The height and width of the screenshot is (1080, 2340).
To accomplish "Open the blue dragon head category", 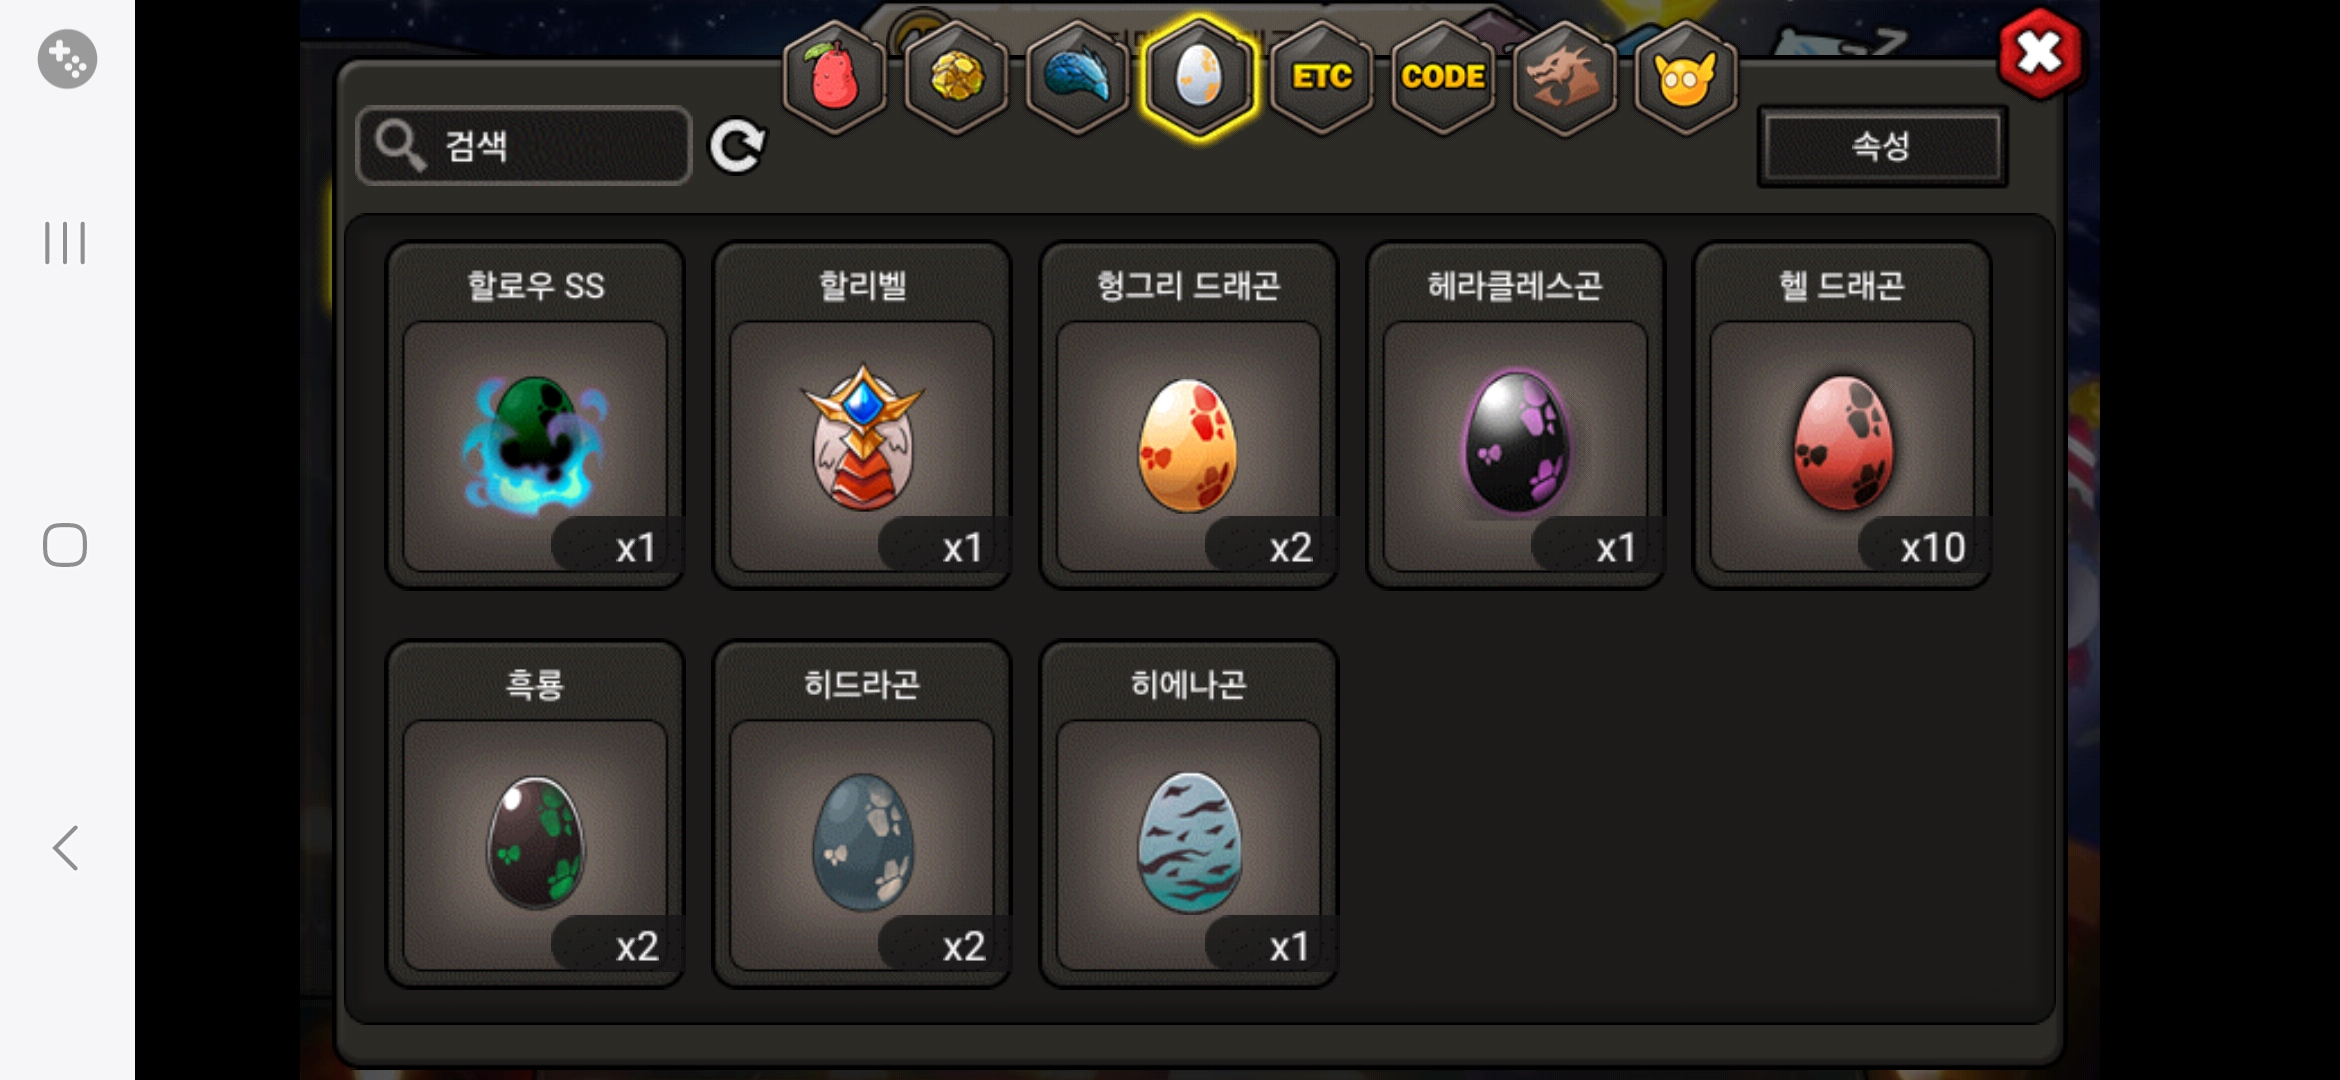I will (1077, 78).
